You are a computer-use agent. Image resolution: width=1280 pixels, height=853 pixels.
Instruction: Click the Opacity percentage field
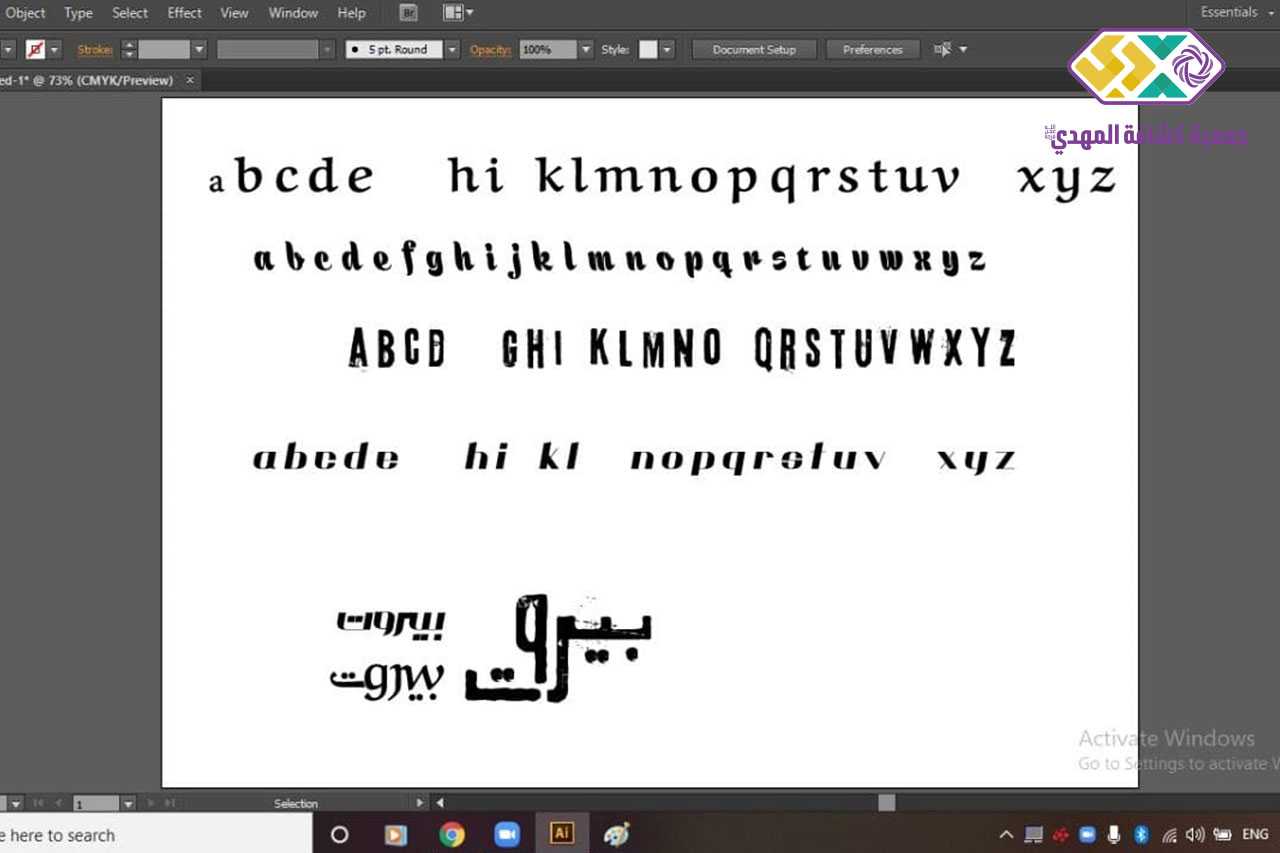(x=547, y=49)
